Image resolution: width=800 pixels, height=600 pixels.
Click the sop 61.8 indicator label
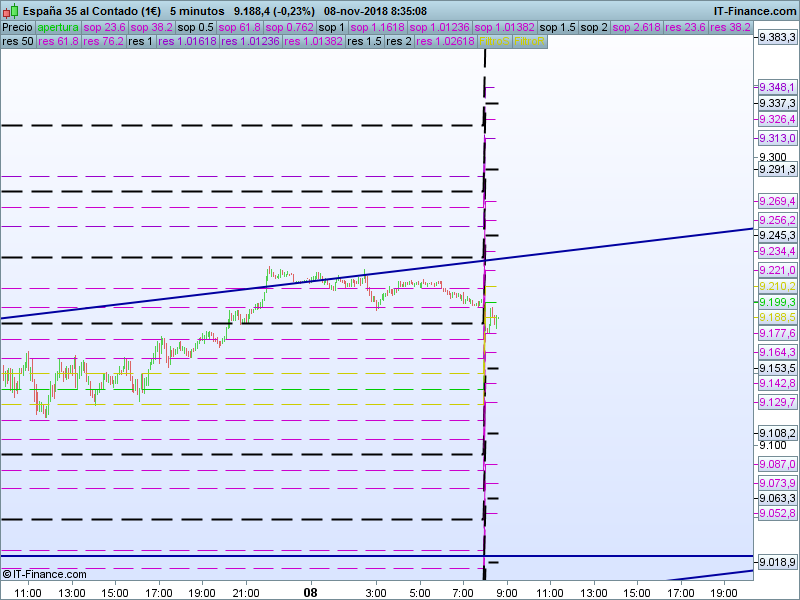pyautogui.click(x=241, y=27)
